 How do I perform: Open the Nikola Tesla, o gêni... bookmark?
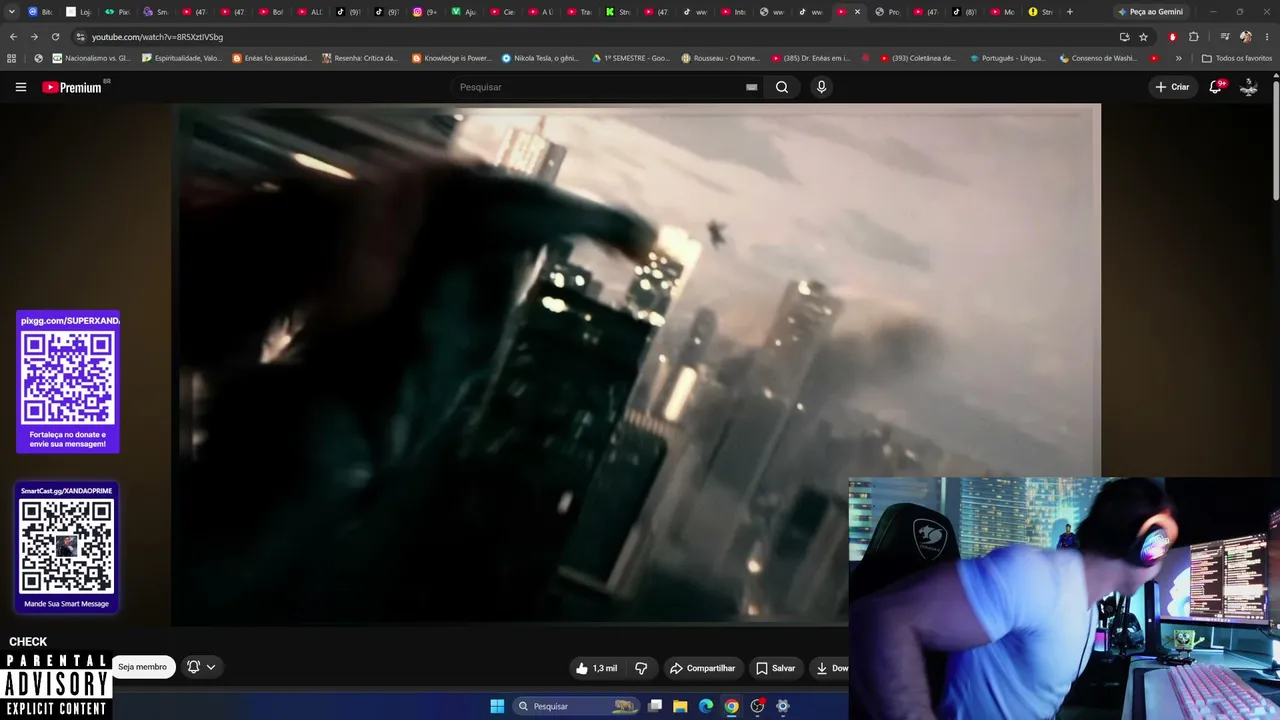pos(541,58)
